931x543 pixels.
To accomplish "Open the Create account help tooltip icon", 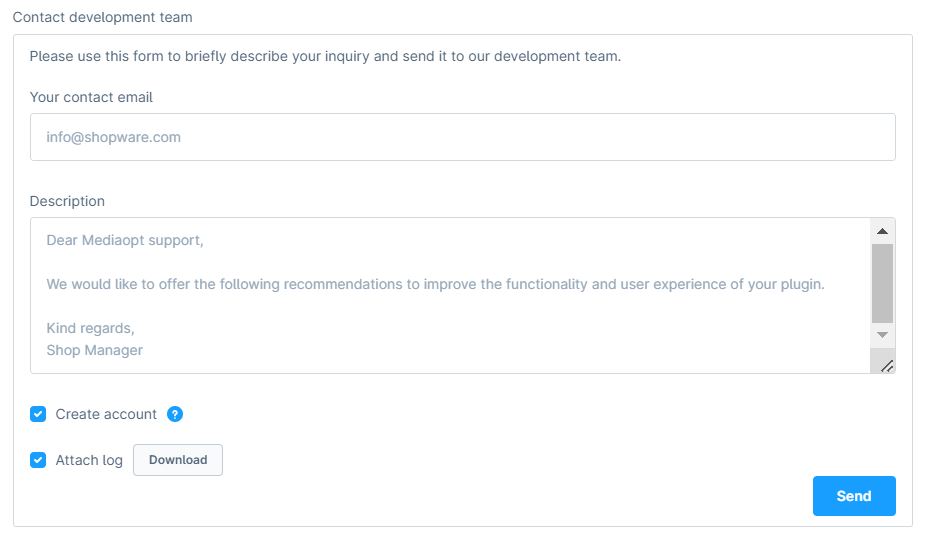I will click(175, 414).
